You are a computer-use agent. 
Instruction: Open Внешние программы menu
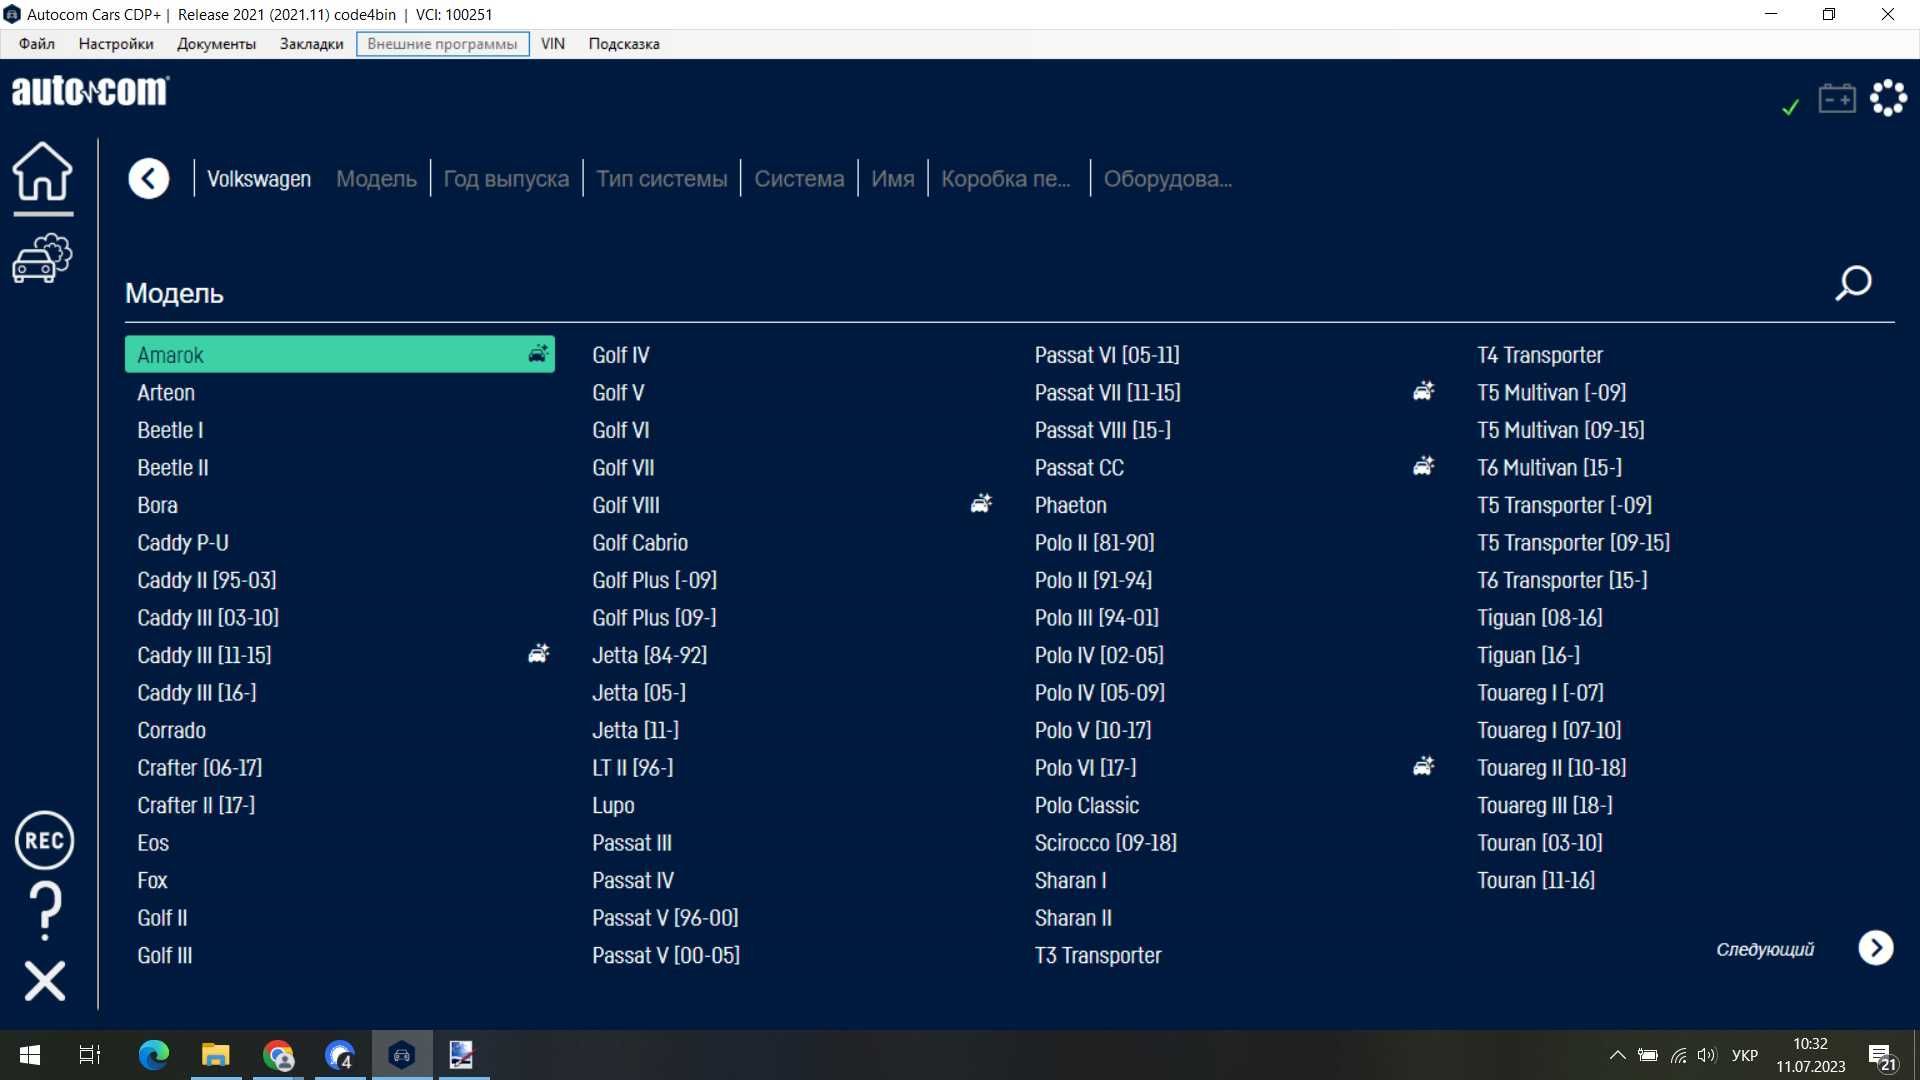tap(442, 44)
